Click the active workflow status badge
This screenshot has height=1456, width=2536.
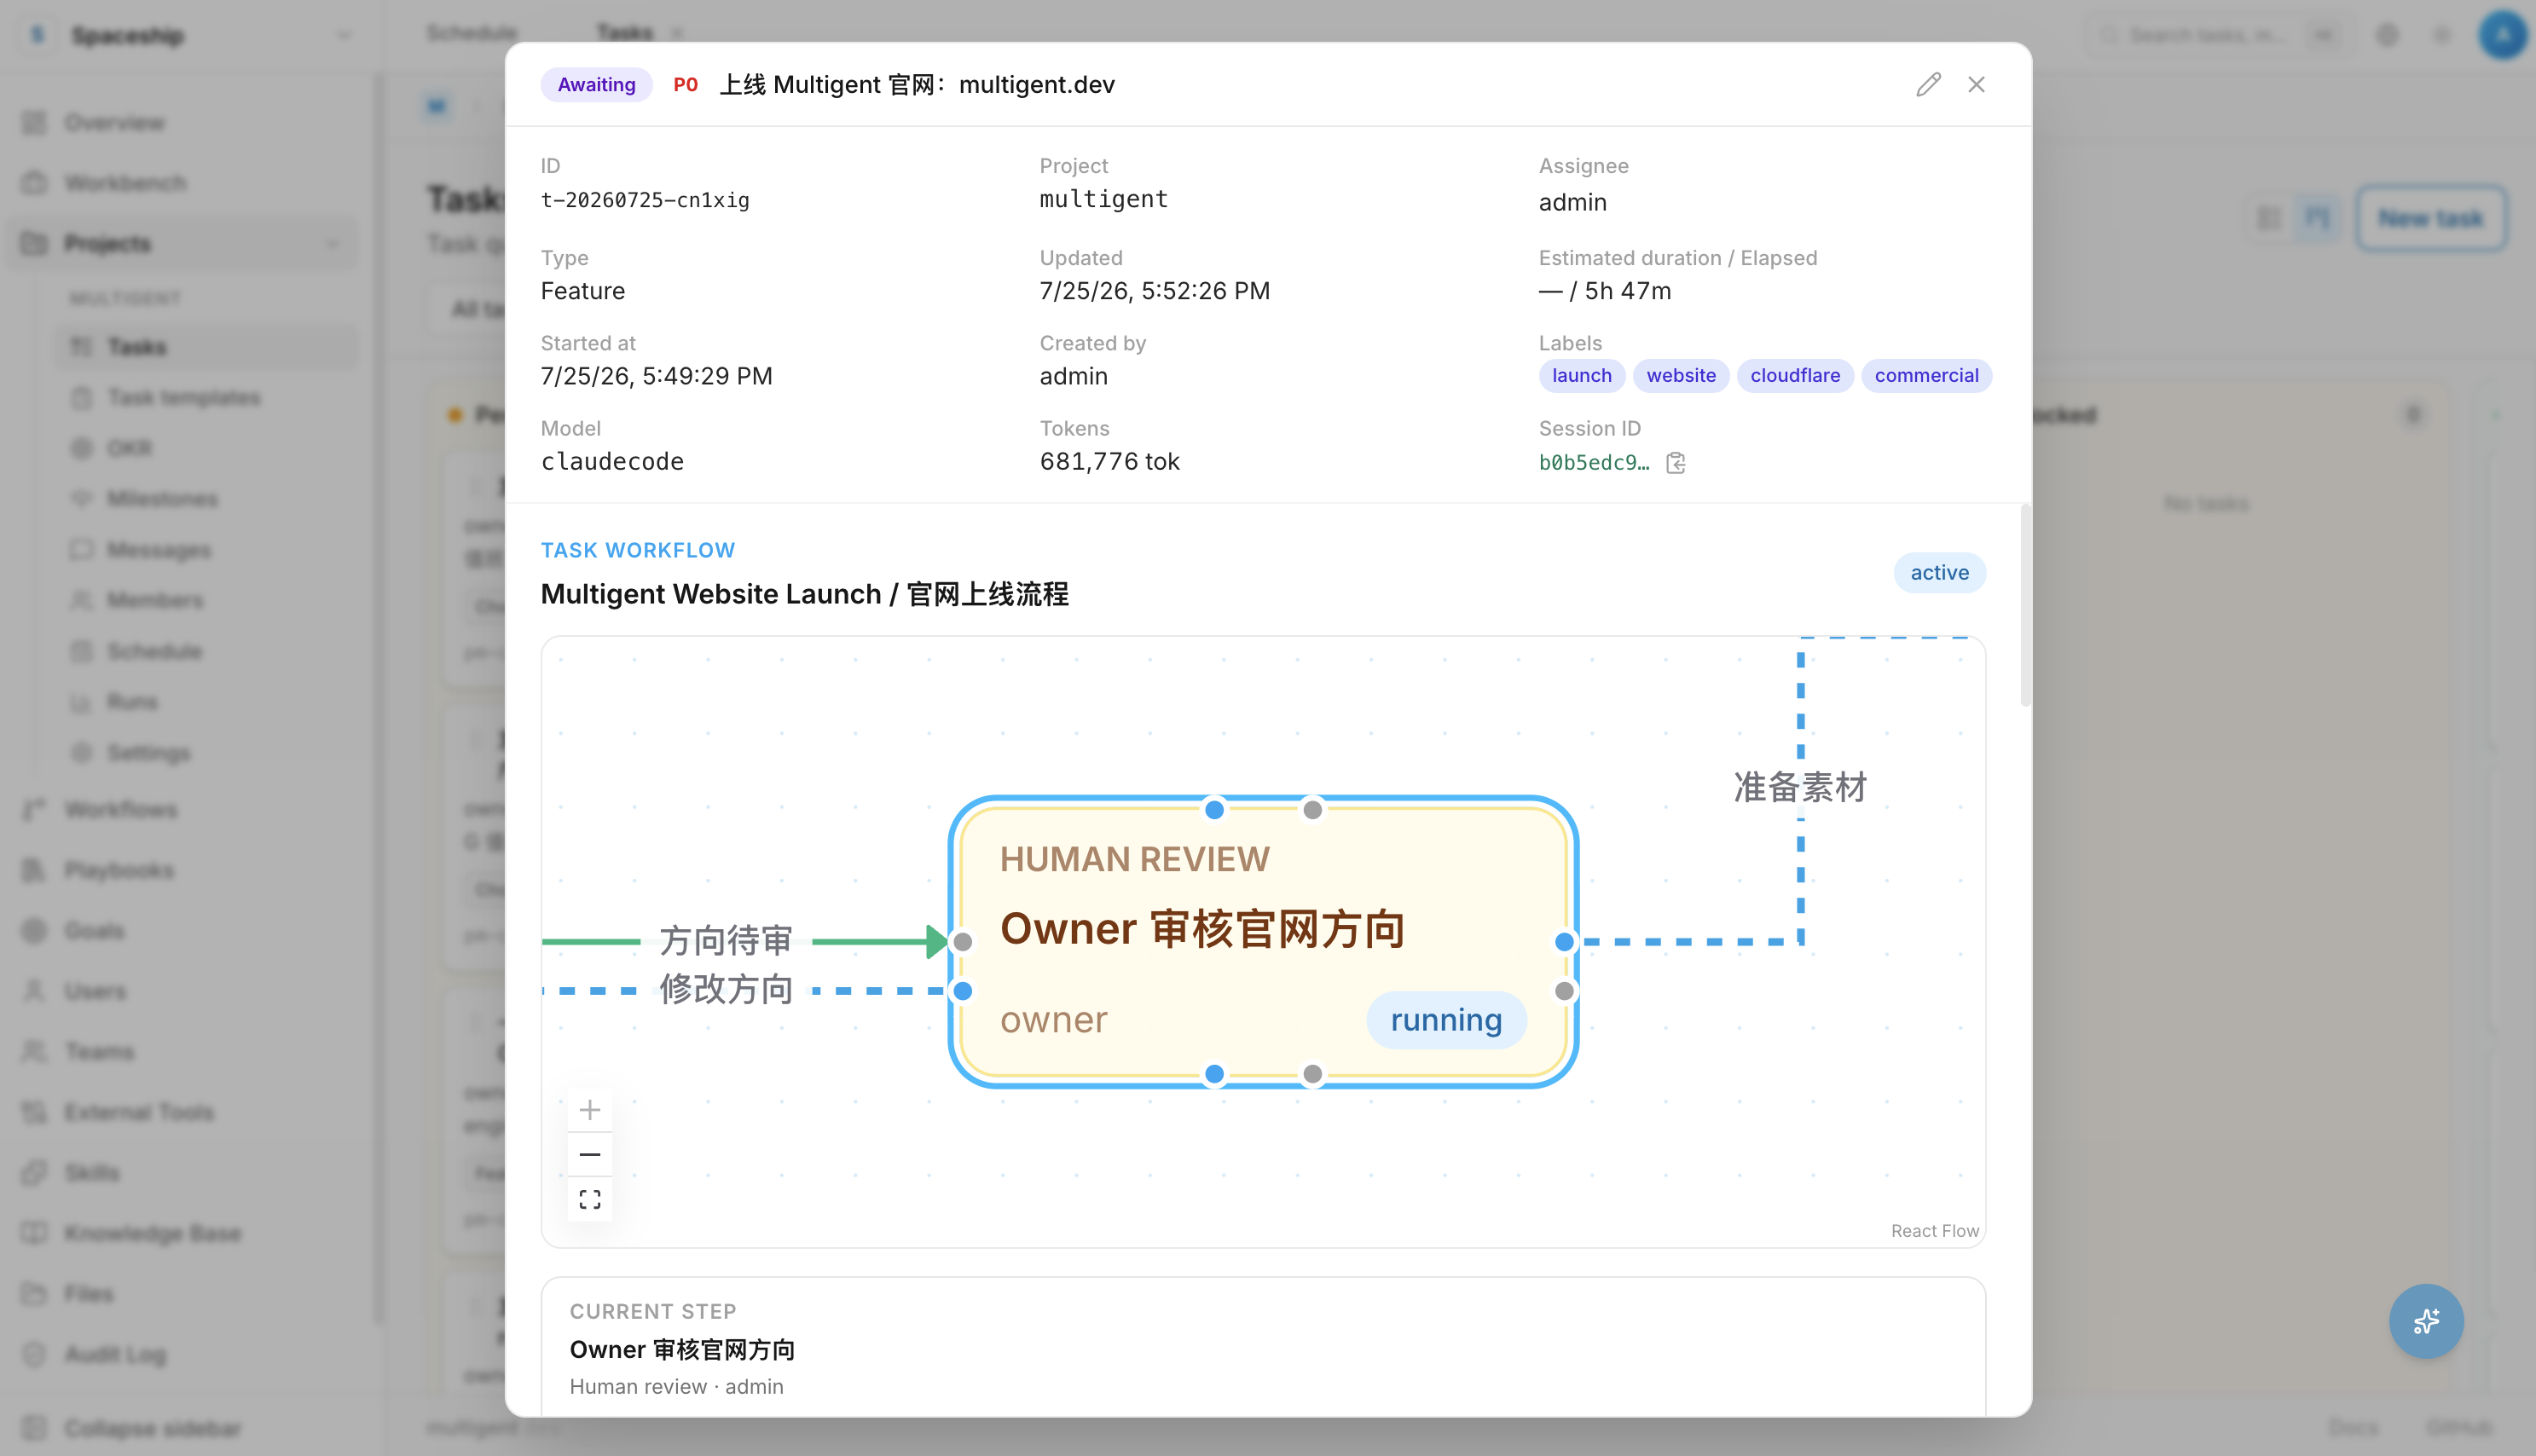click(x=1939, y=573)
